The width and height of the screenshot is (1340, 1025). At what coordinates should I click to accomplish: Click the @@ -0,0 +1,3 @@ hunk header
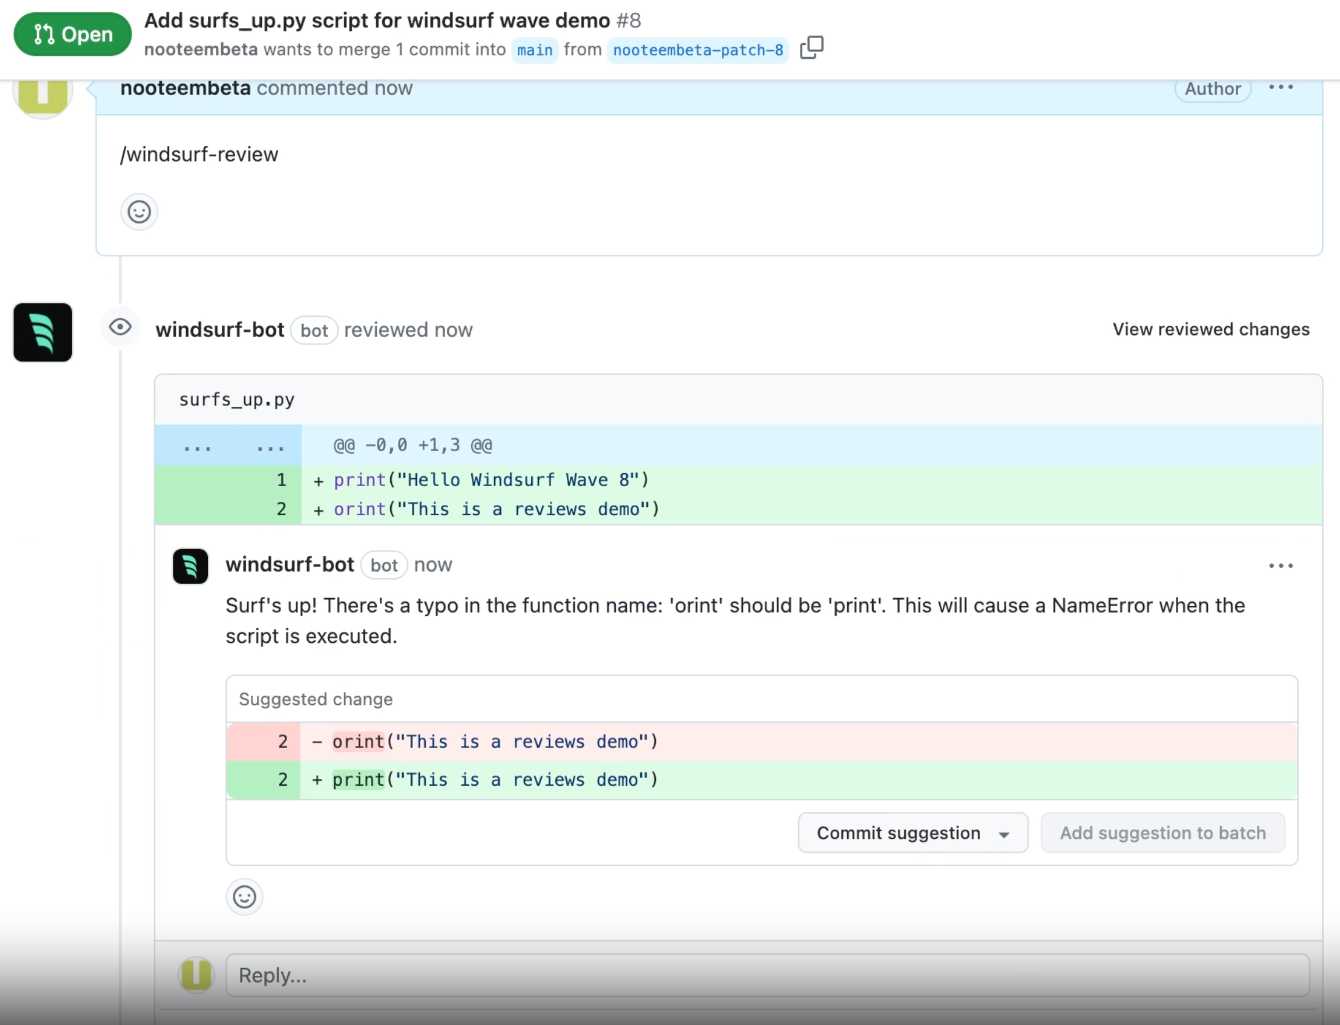413,446
